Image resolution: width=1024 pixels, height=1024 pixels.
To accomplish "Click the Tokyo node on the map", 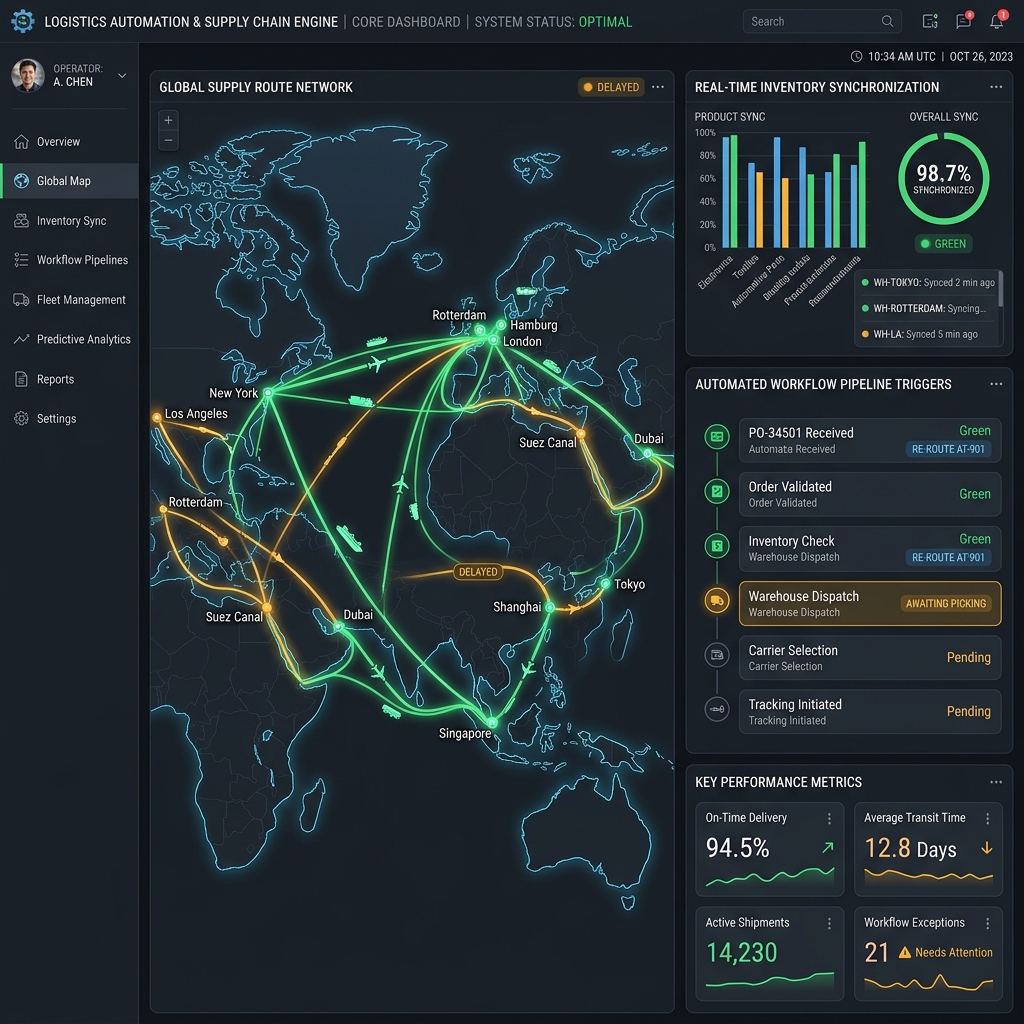I will tap(605, 584).
